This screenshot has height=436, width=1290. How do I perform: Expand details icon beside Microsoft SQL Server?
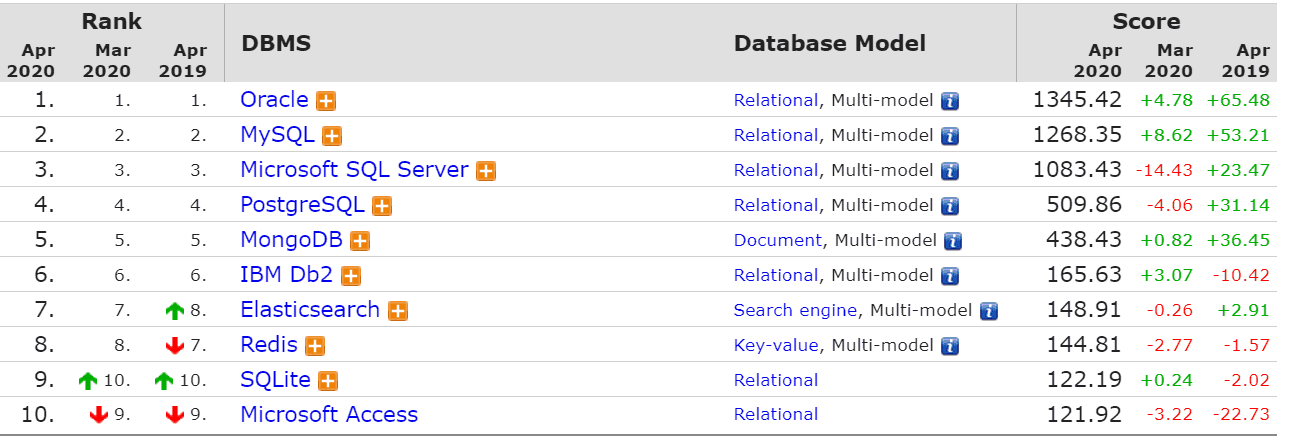(x=486, y=171)
